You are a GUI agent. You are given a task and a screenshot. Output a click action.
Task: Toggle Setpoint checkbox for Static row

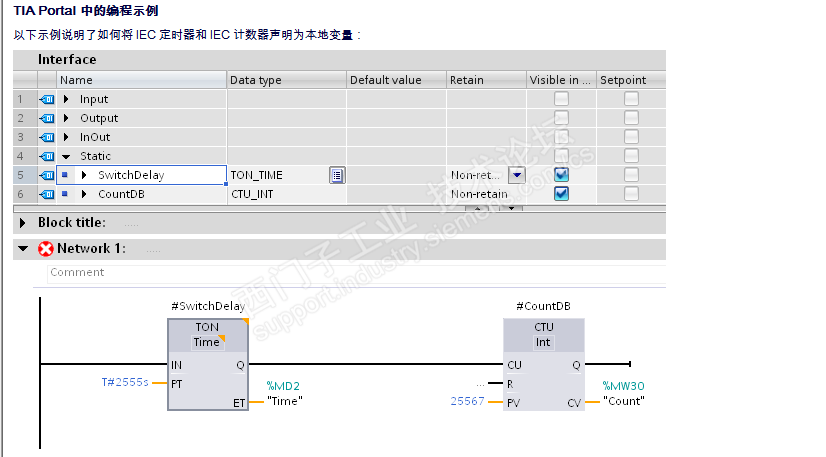click(x=631, y=155)
